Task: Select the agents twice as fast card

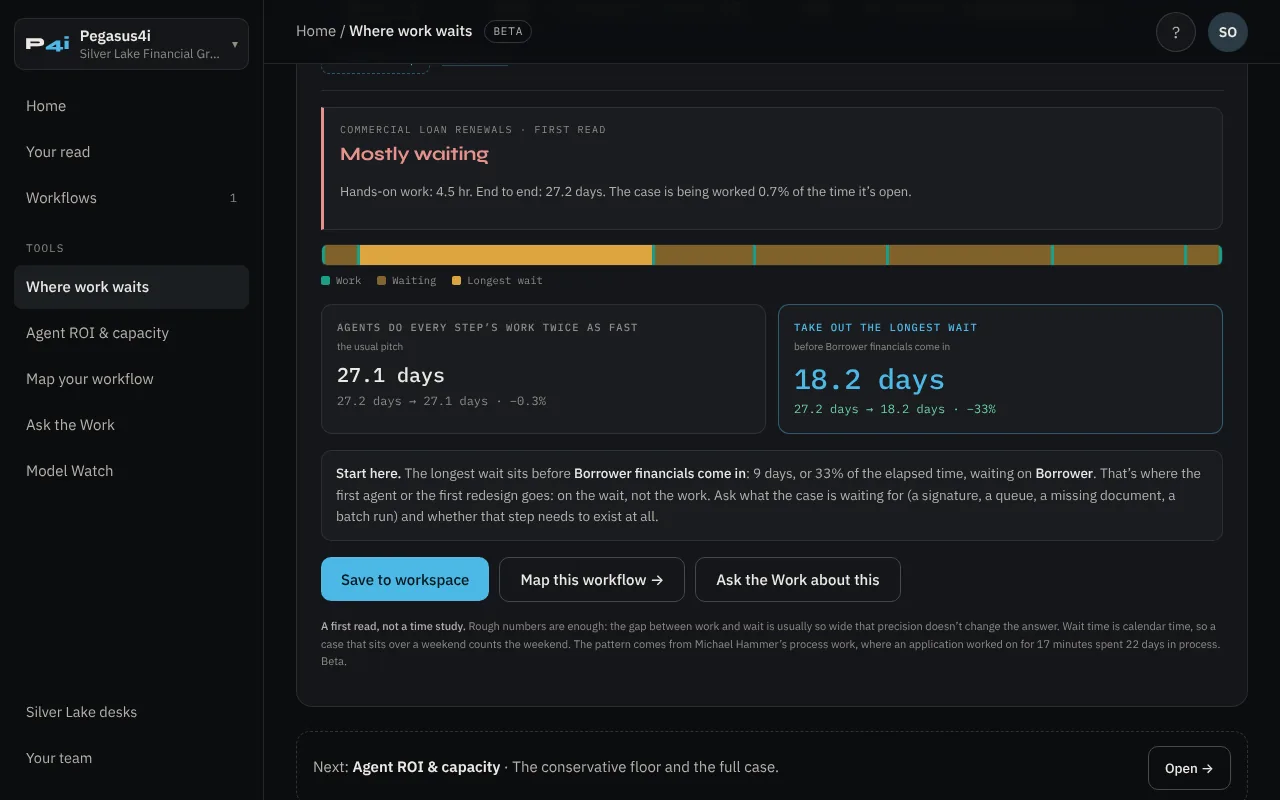Action: point(543,369)
